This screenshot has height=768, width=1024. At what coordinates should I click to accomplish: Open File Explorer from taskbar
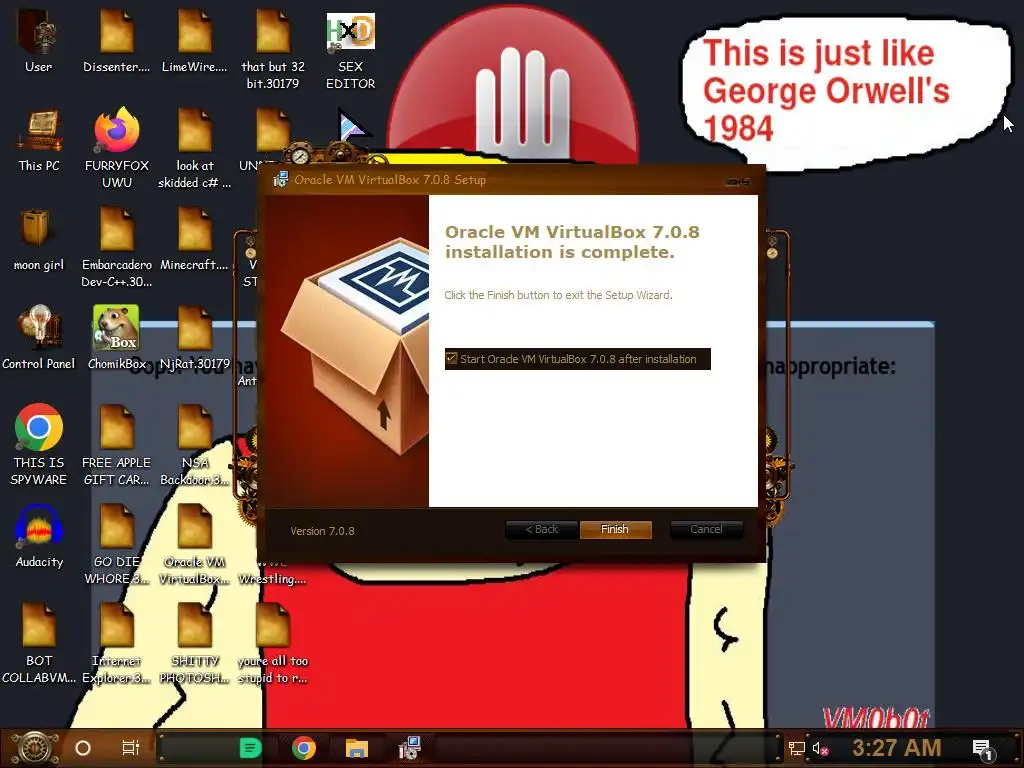357,748
